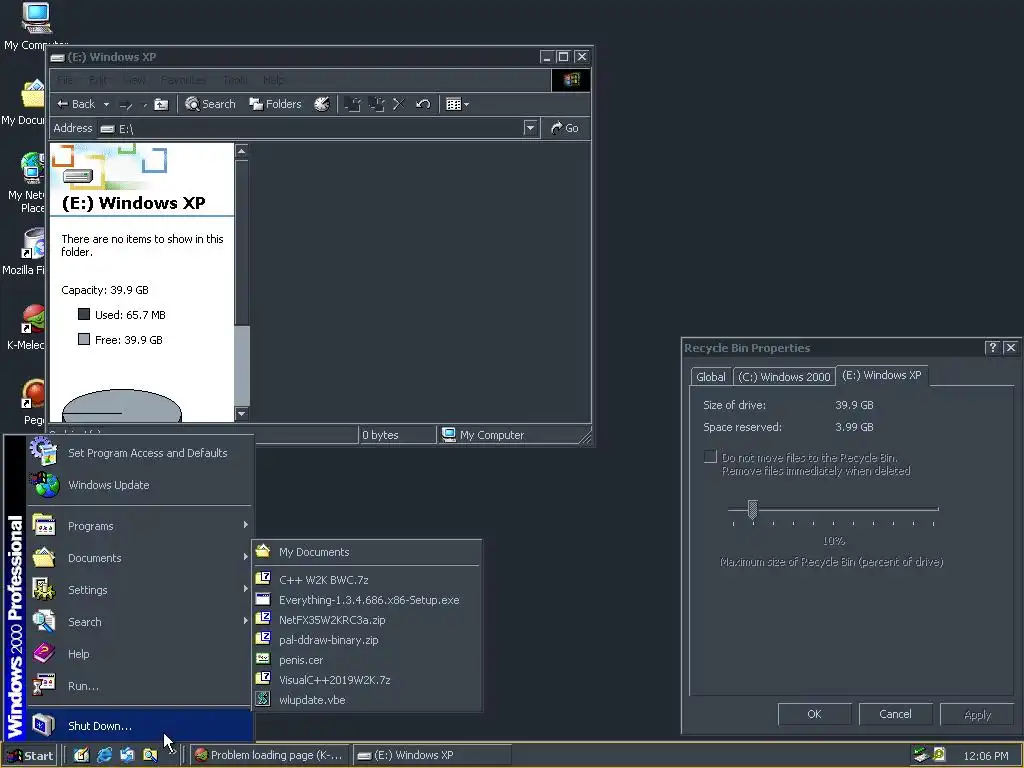1024x768 pixels.
Task: Click the Undo toolbar icon
Action: (x=423, y=104)
